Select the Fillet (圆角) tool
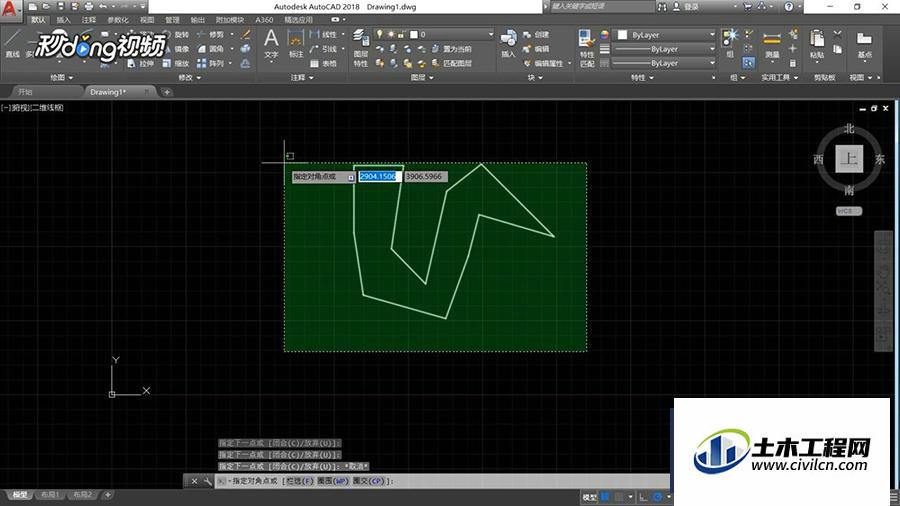900x506 pixels. (x=210, y=49)
